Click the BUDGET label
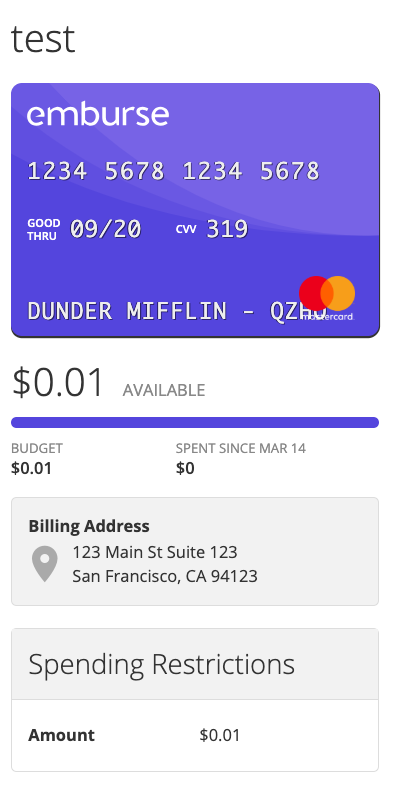Screen dimensions: 402x797 pyautogui.click(x=37, y=448)
